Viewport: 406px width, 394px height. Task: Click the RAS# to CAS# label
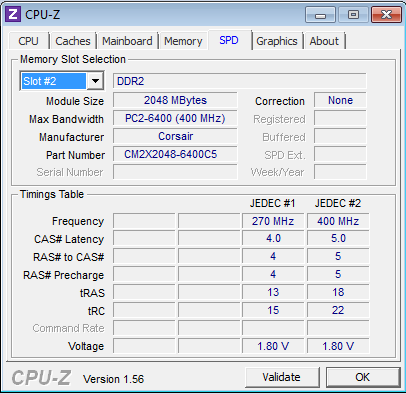[68, 257]
